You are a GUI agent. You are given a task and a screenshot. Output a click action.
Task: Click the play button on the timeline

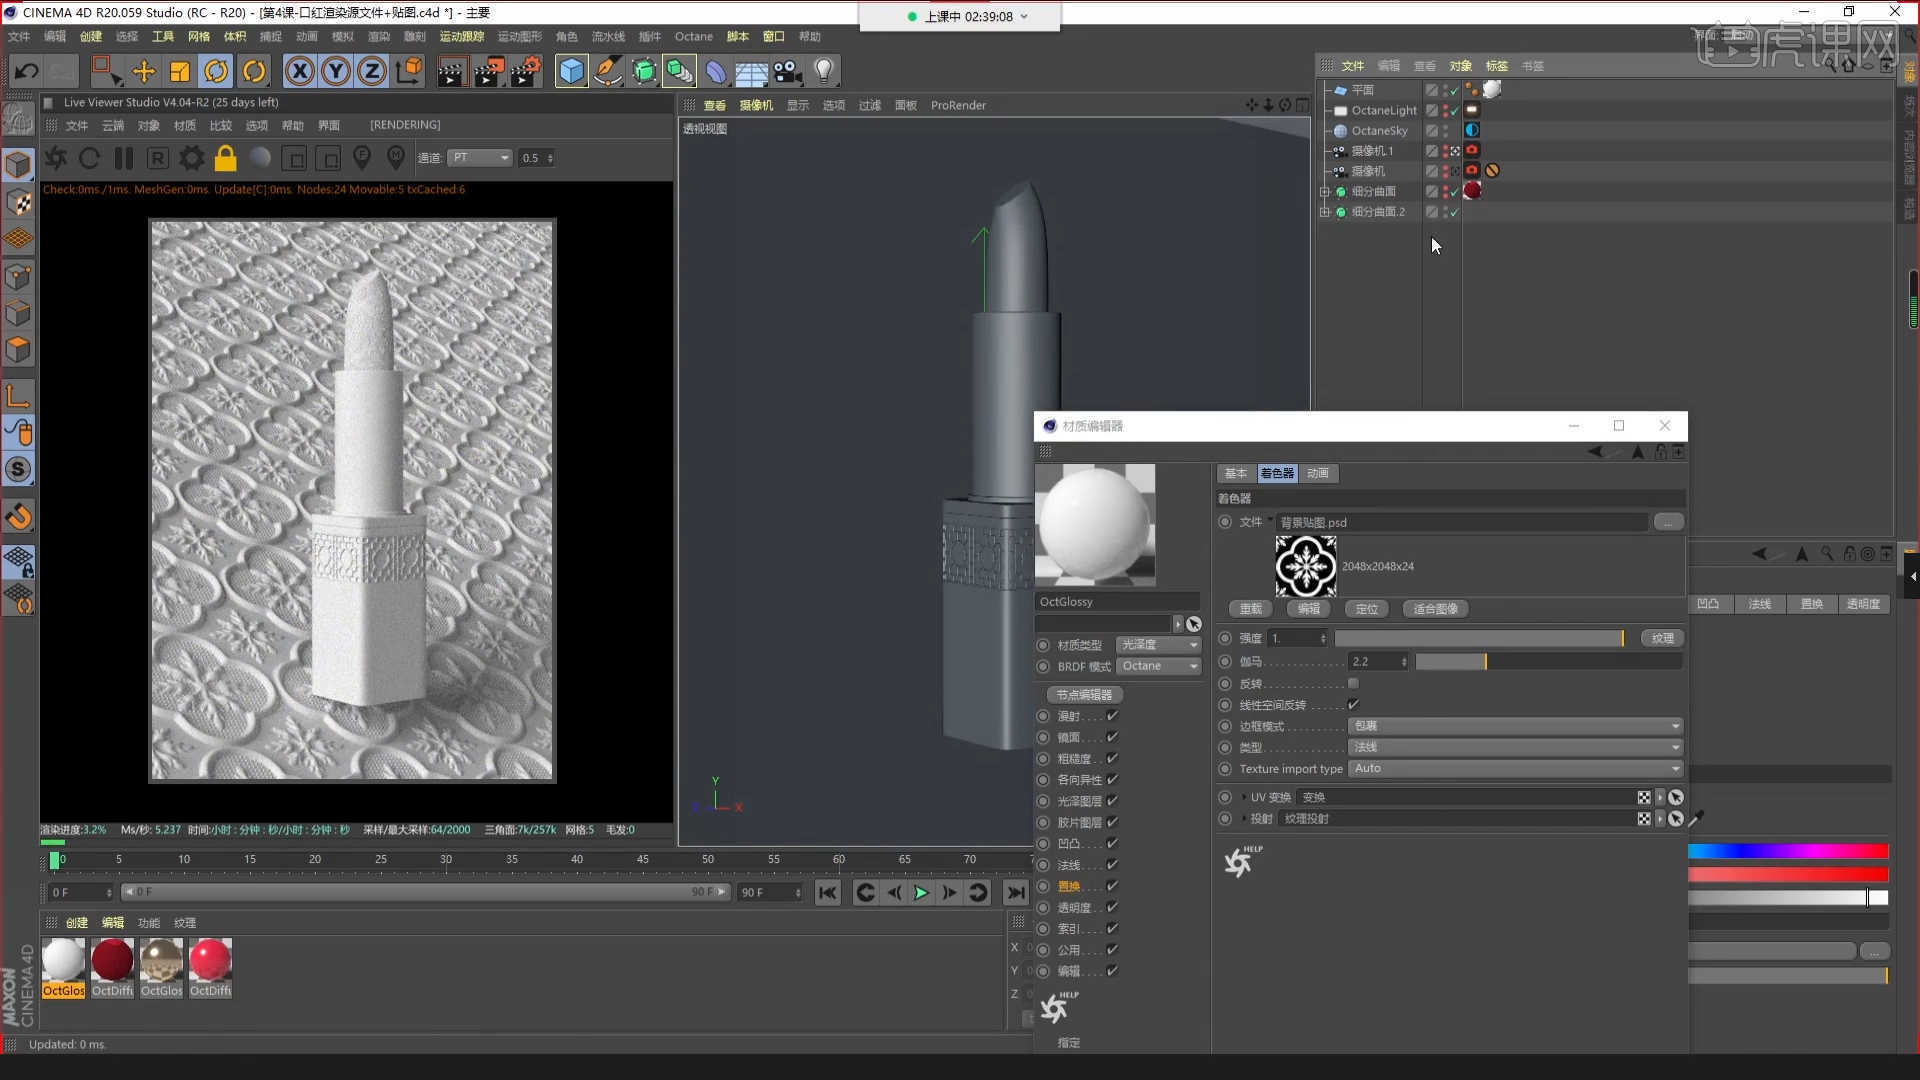coord(921,893)
